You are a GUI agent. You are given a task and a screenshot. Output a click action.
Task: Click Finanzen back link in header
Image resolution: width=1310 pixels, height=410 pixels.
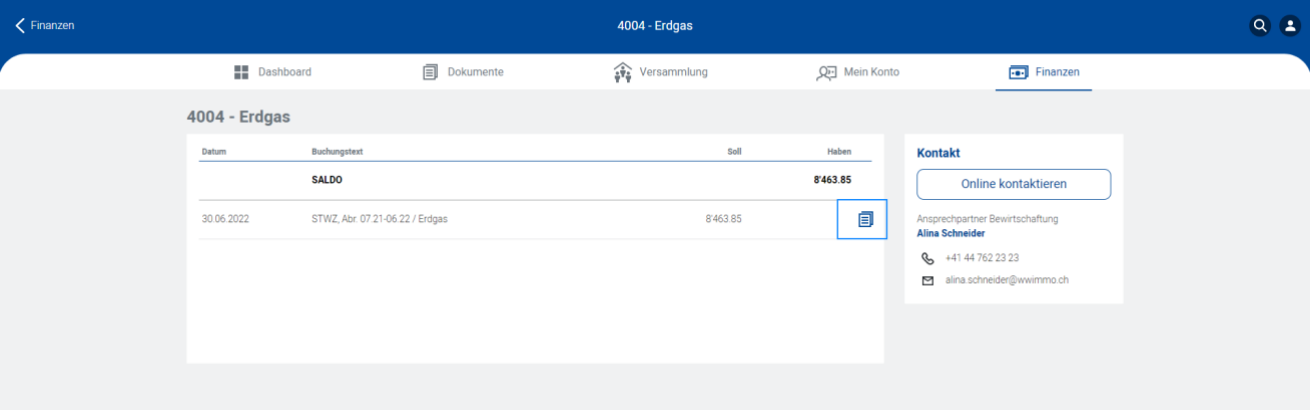52,25
